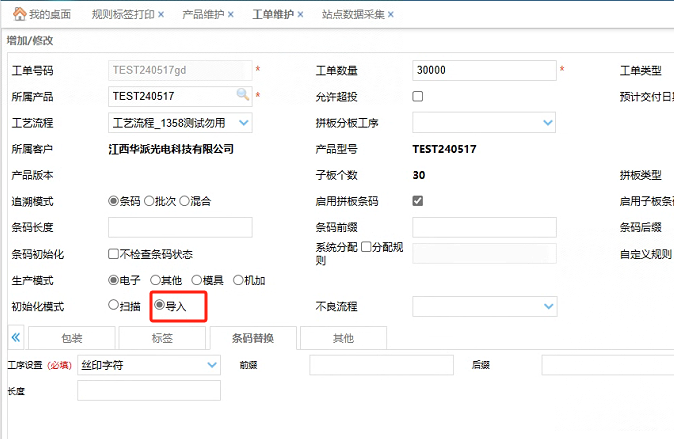Close the 工单维护 tab
Image resolution: width=674 pixels, height=439 pixels.
(x=304, y=15)
